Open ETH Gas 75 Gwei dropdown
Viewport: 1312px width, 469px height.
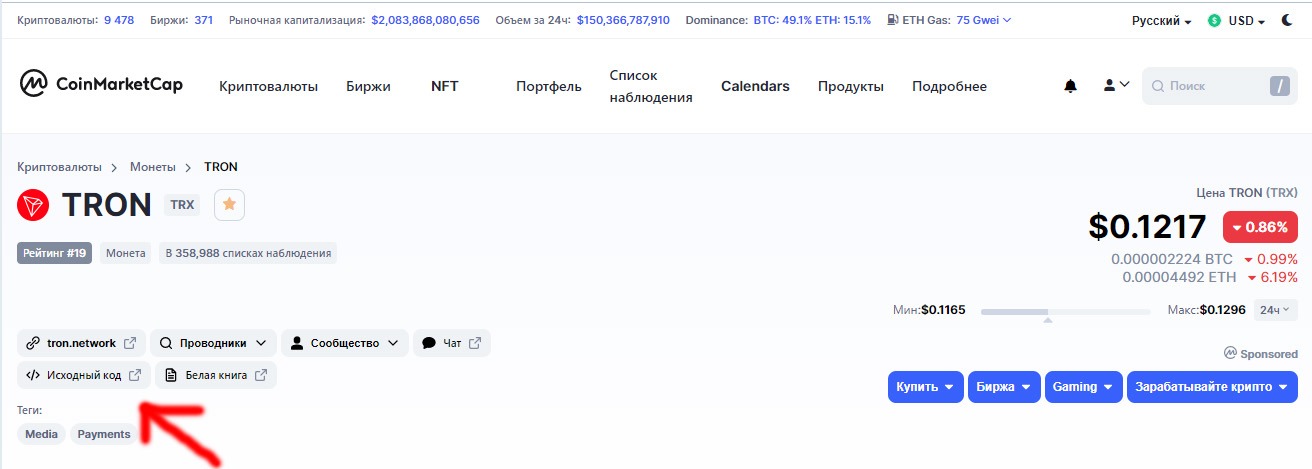[984, 20]
